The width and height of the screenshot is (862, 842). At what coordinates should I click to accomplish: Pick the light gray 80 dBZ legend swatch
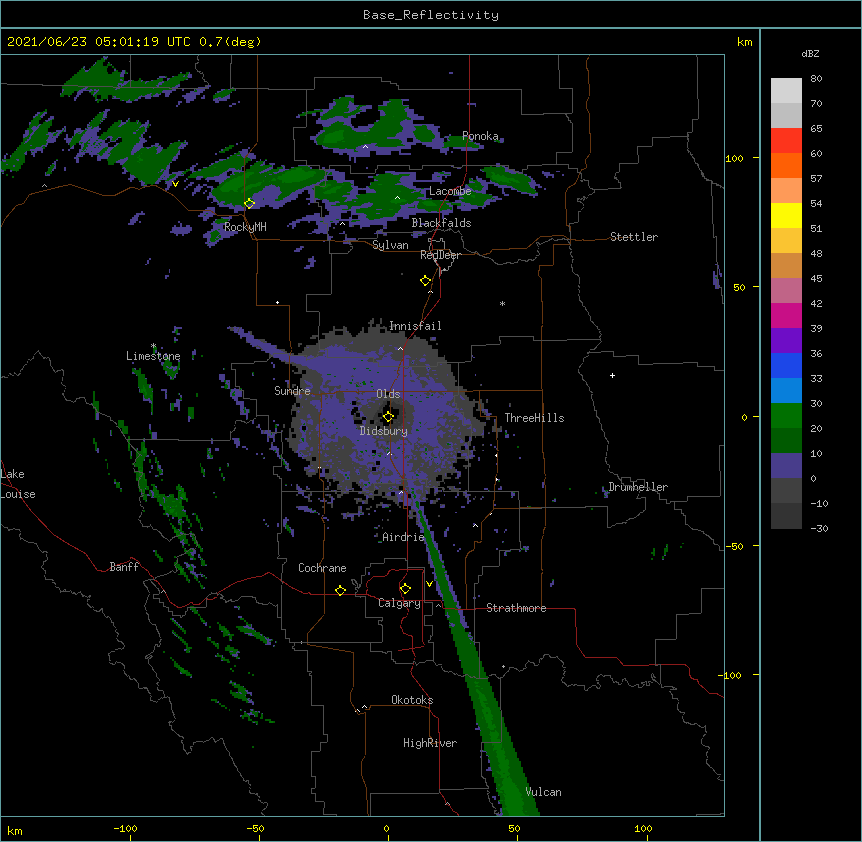[786, 90]
